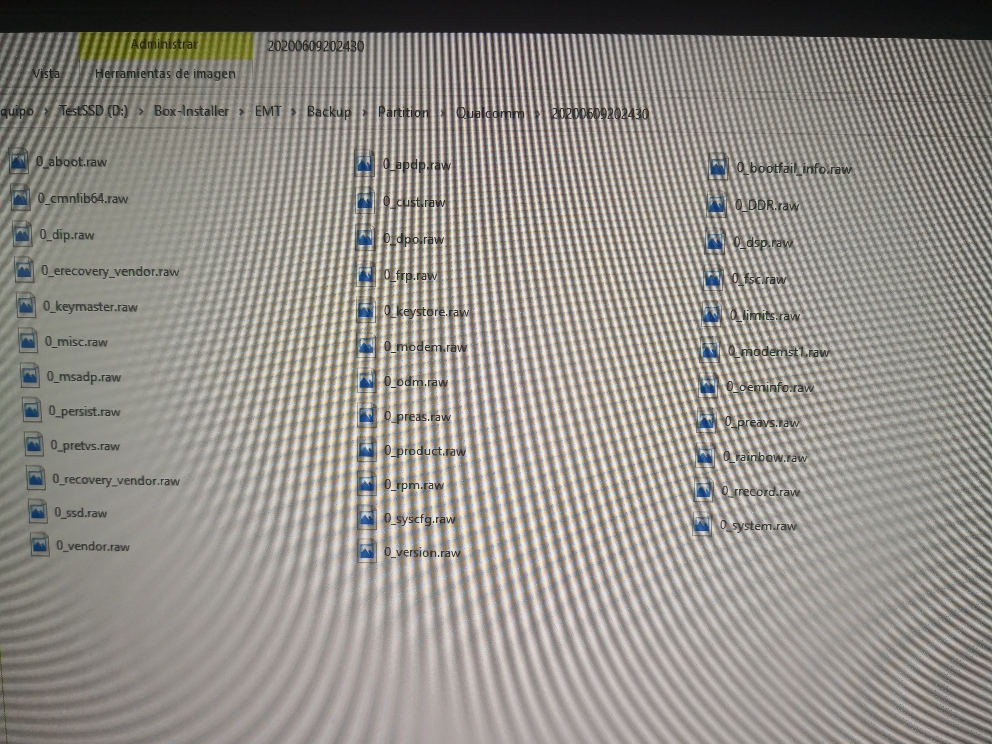Click the 20200609202430 folder in address bar

tap(600, 114)
